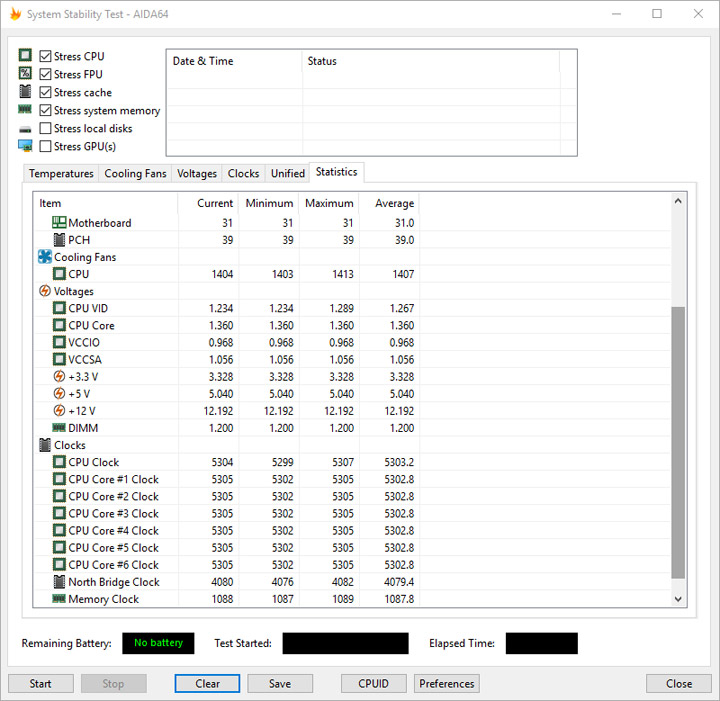
Task: Open Preferences
Action: [446, 684]
